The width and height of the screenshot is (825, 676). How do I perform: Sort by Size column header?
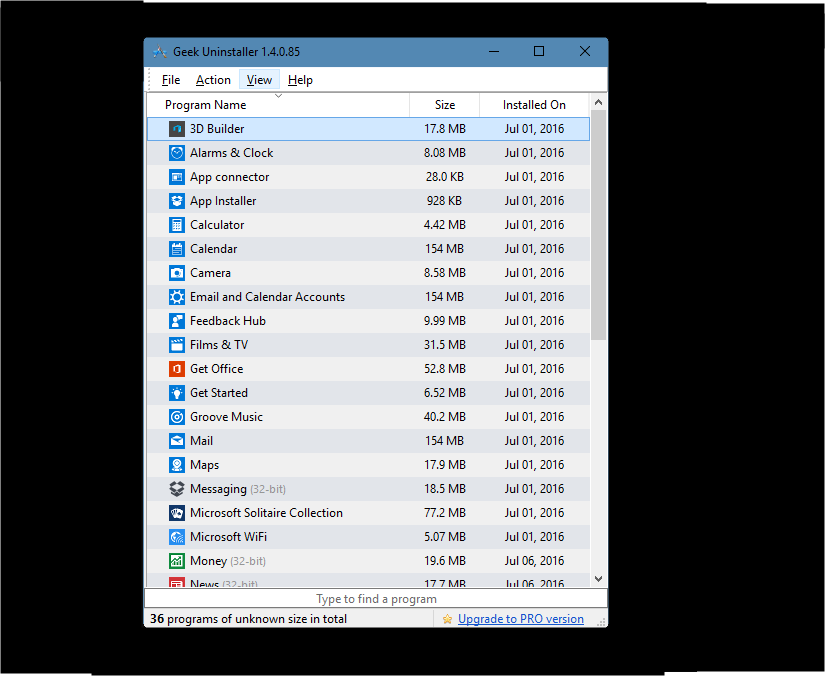[445, 105]
